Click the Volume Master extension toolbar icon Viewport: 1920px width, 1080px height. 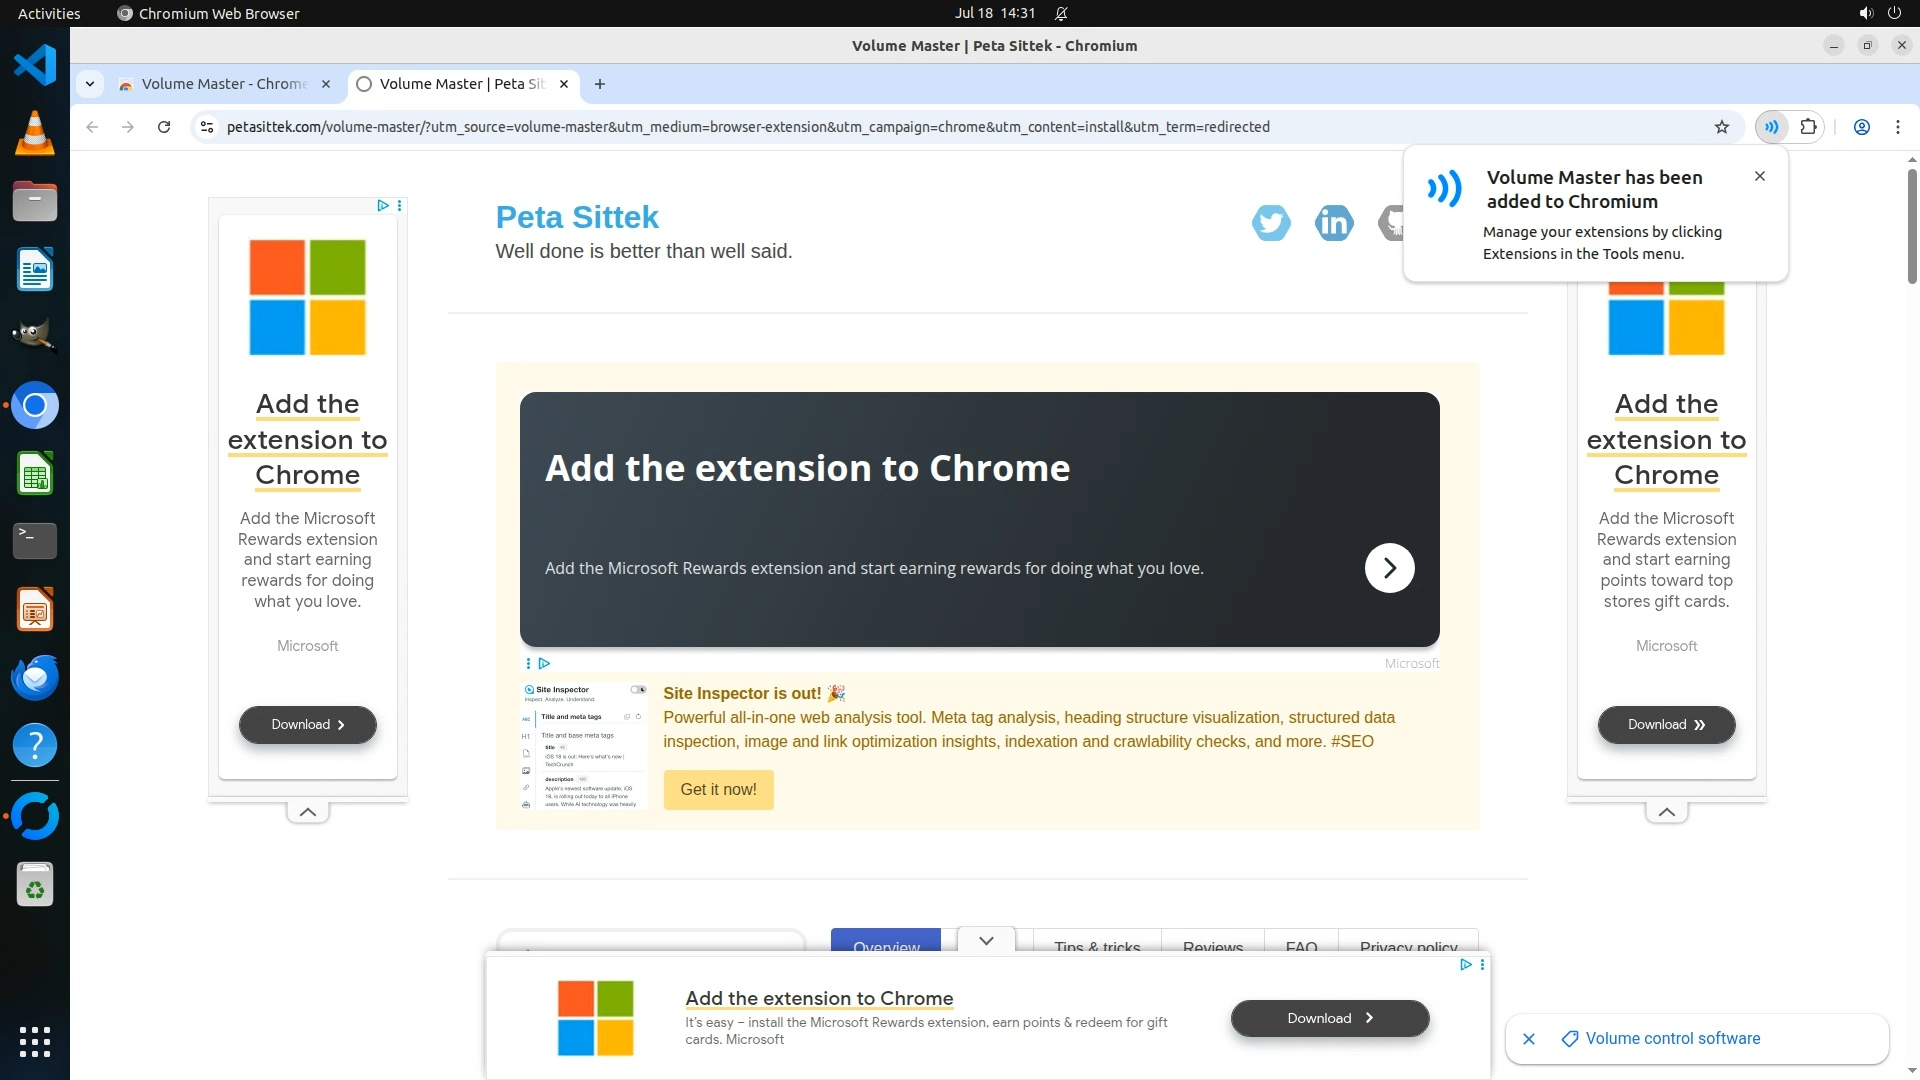[x=1771, y=127]
